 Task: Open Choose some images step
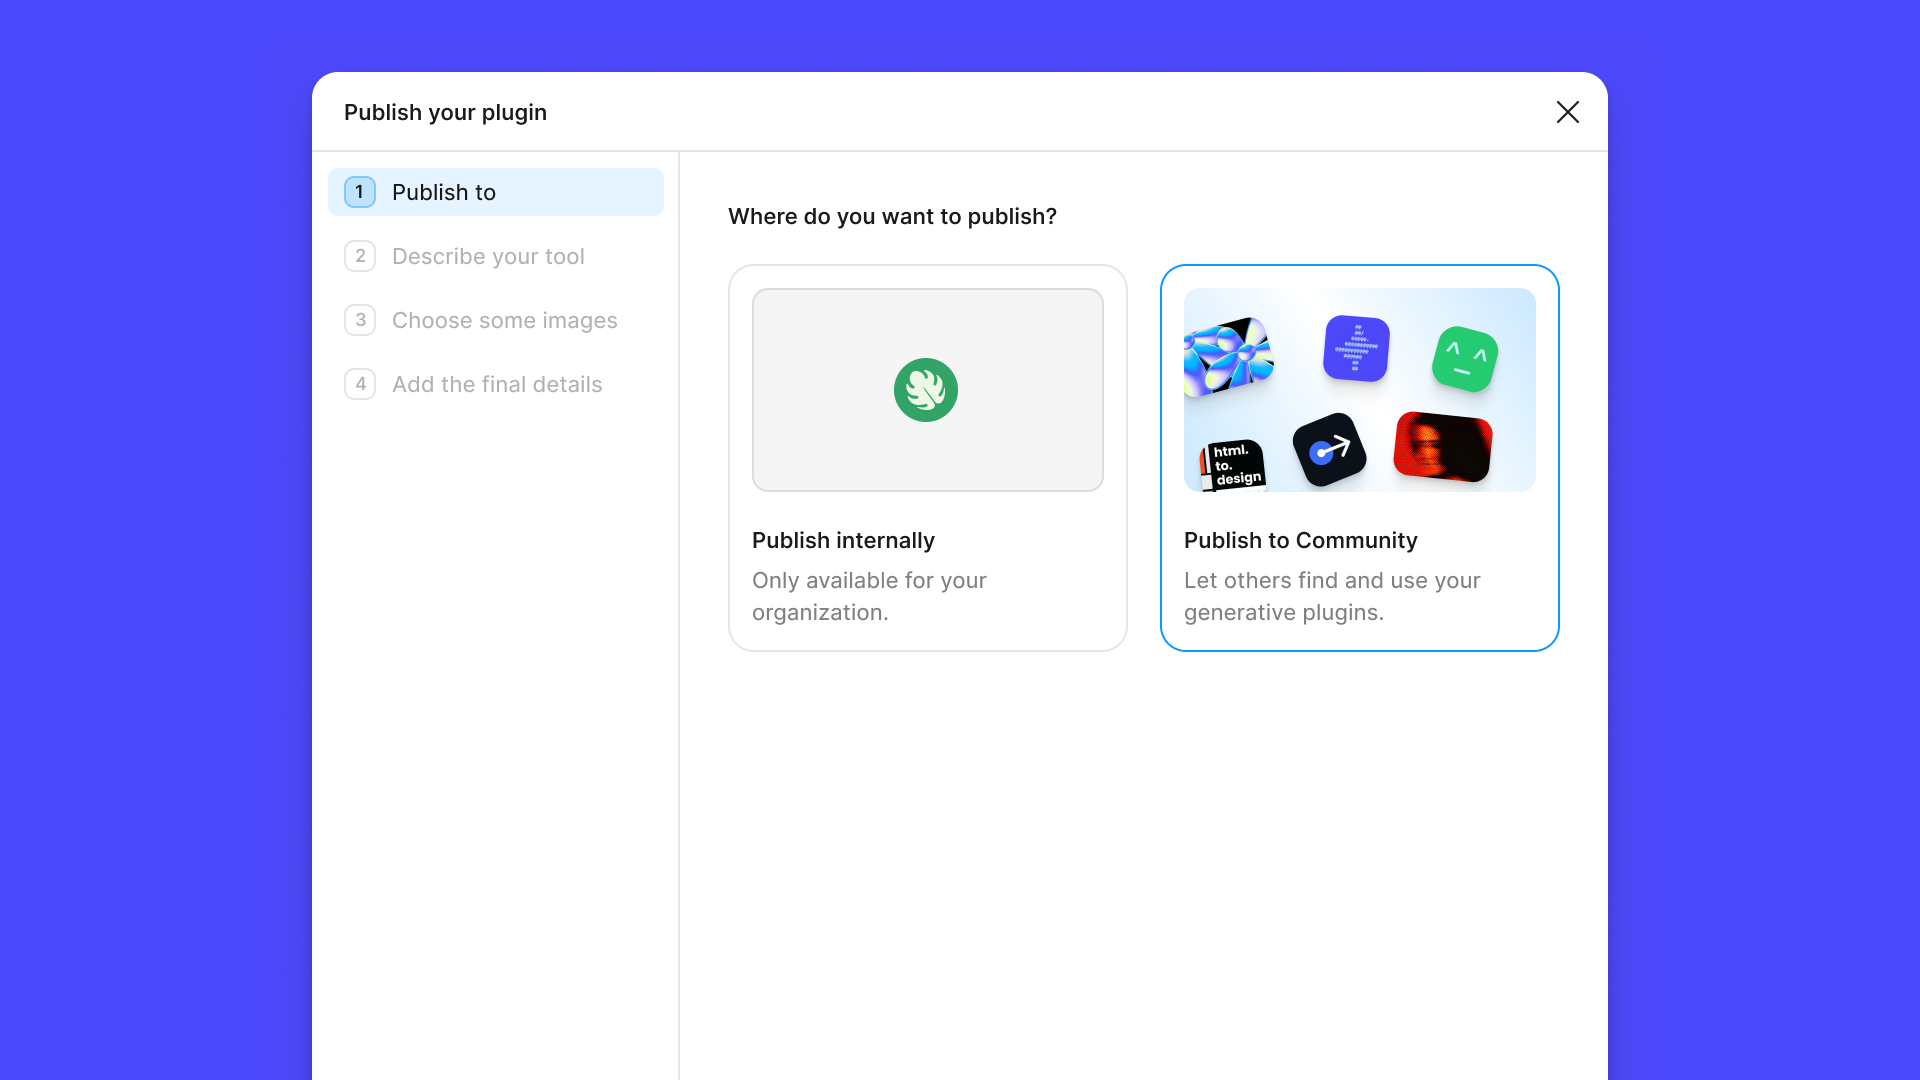click(x=496, y=320)
